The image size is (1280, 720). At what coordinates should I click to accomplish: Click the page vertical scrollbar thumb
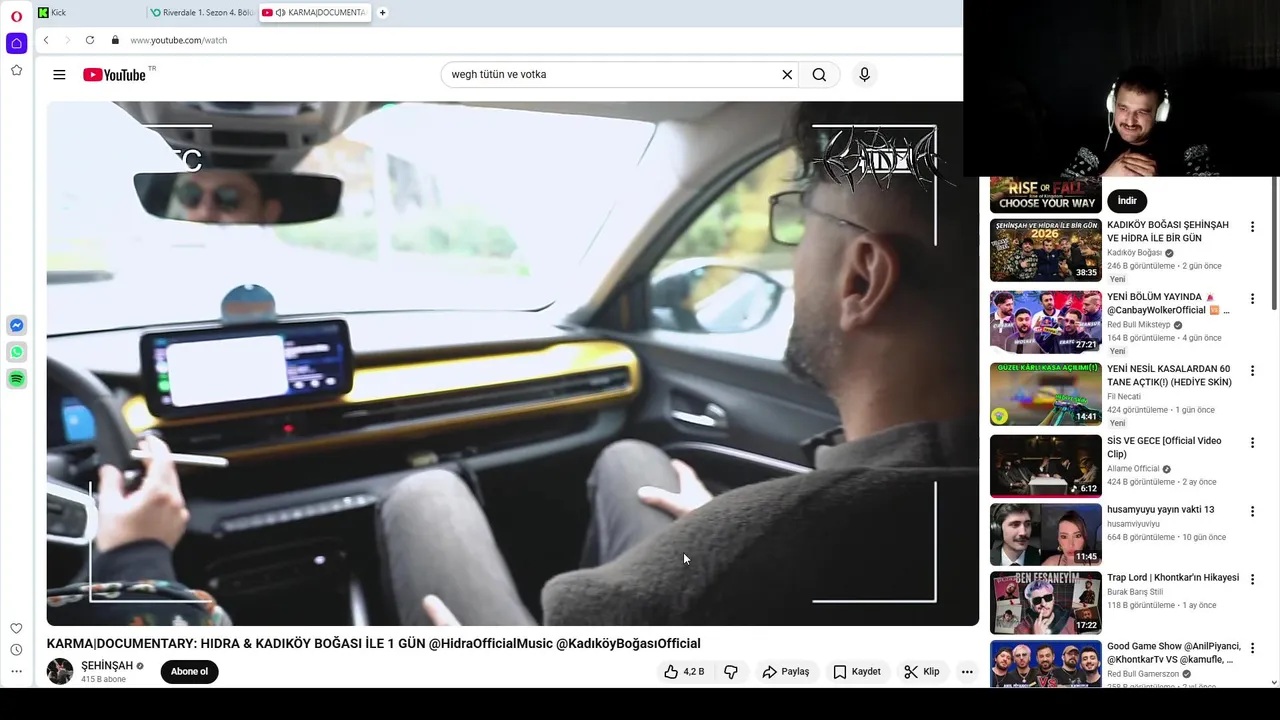coord(1274,245)
